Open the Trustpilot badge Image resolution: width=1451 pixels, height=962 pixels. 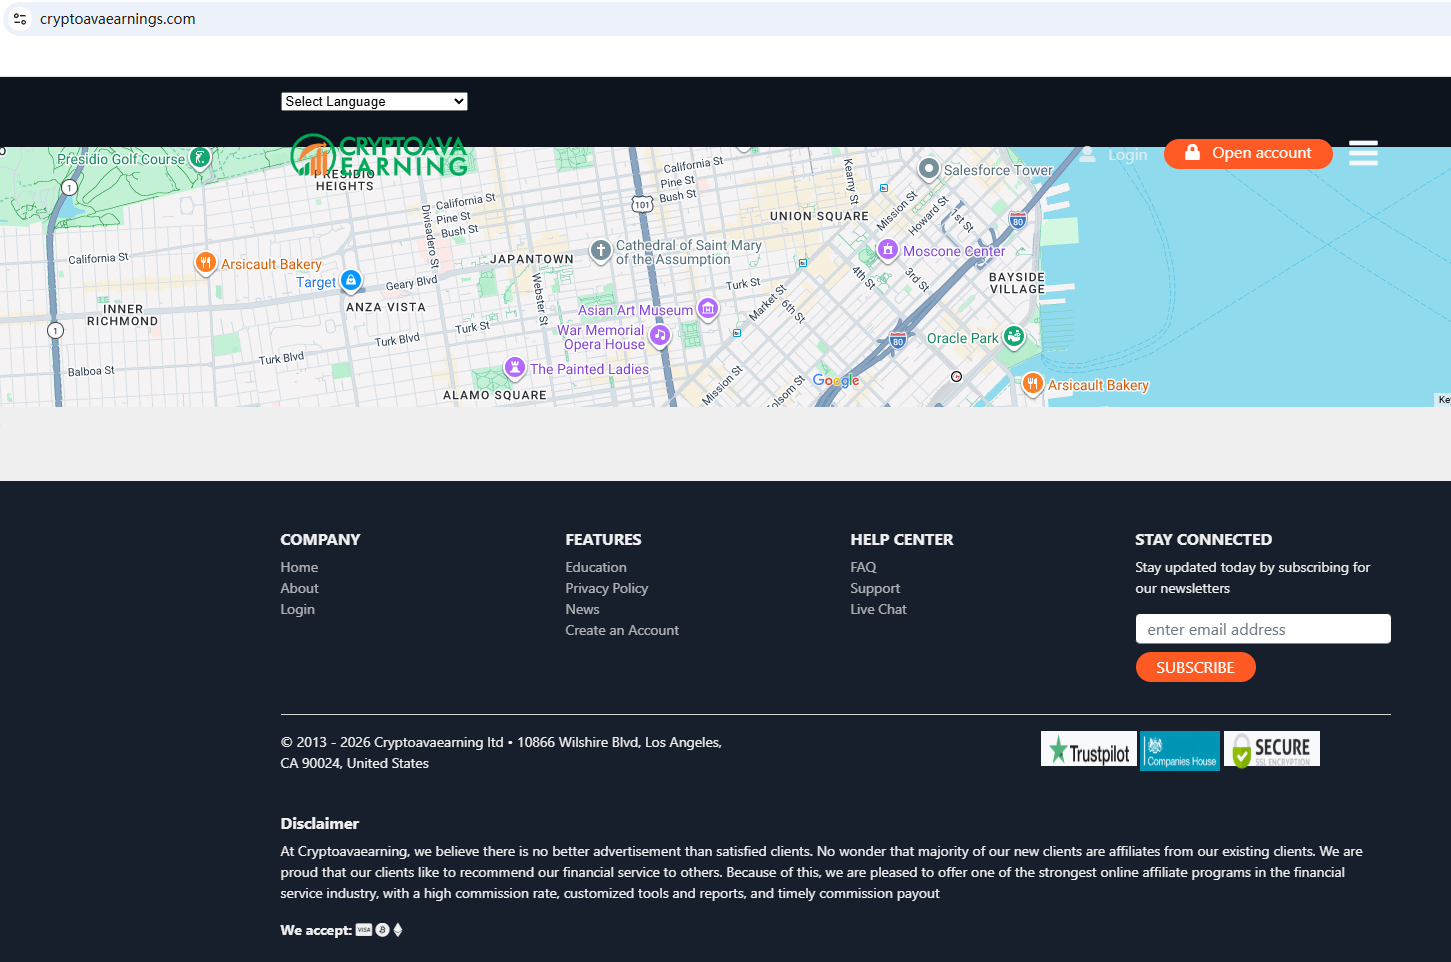(x=1088, y=749)
